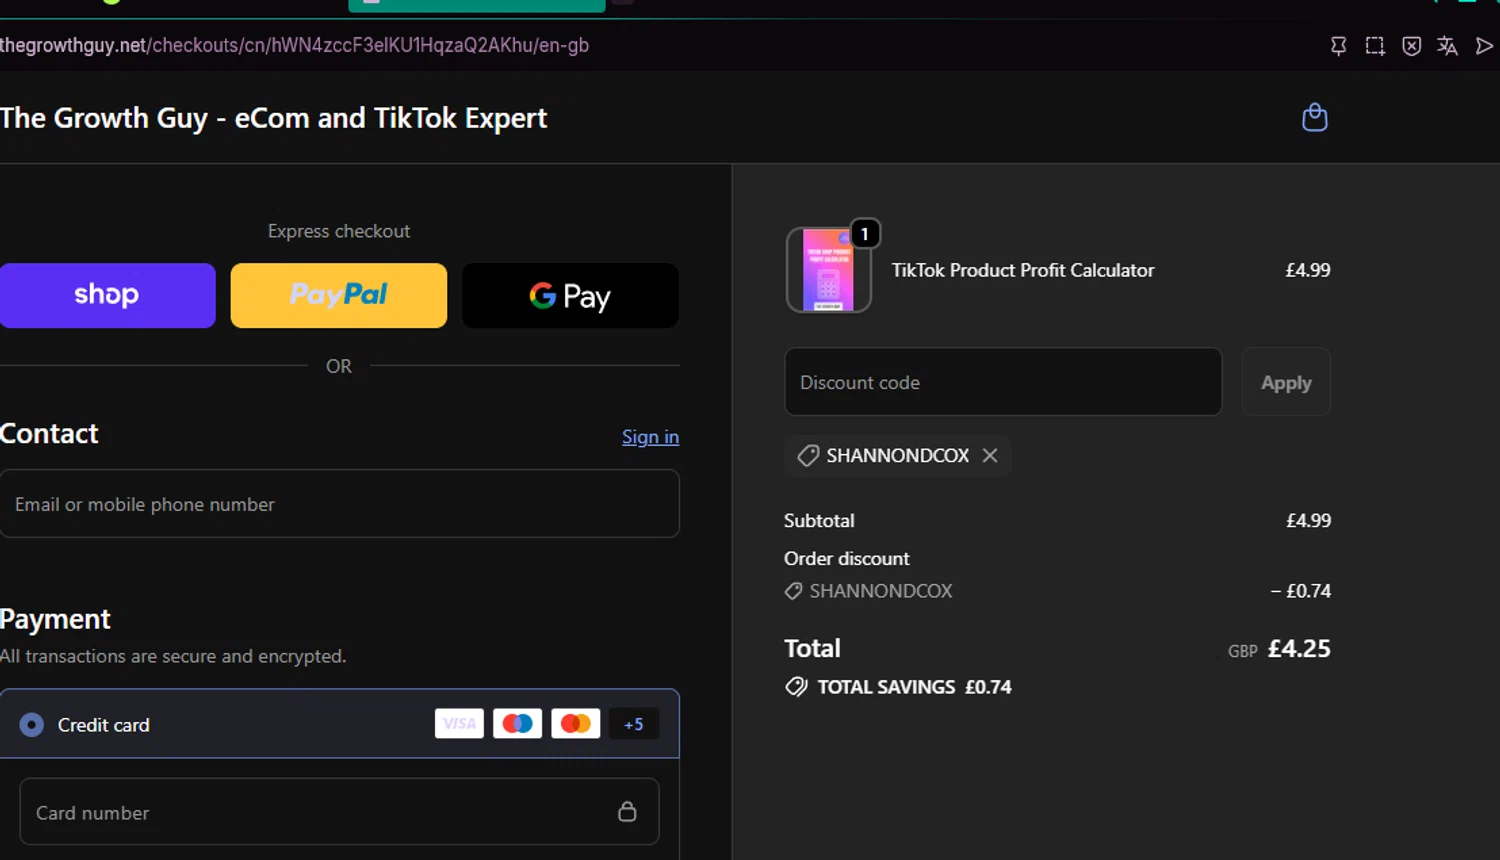Focus the Card number field

pyautogui.click(x=339, y=812)
